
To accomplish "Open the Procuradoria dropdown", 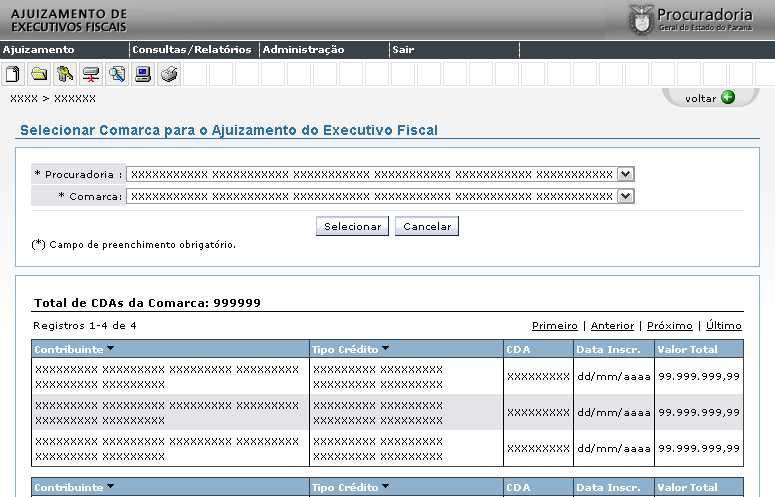I will (626, 174).
